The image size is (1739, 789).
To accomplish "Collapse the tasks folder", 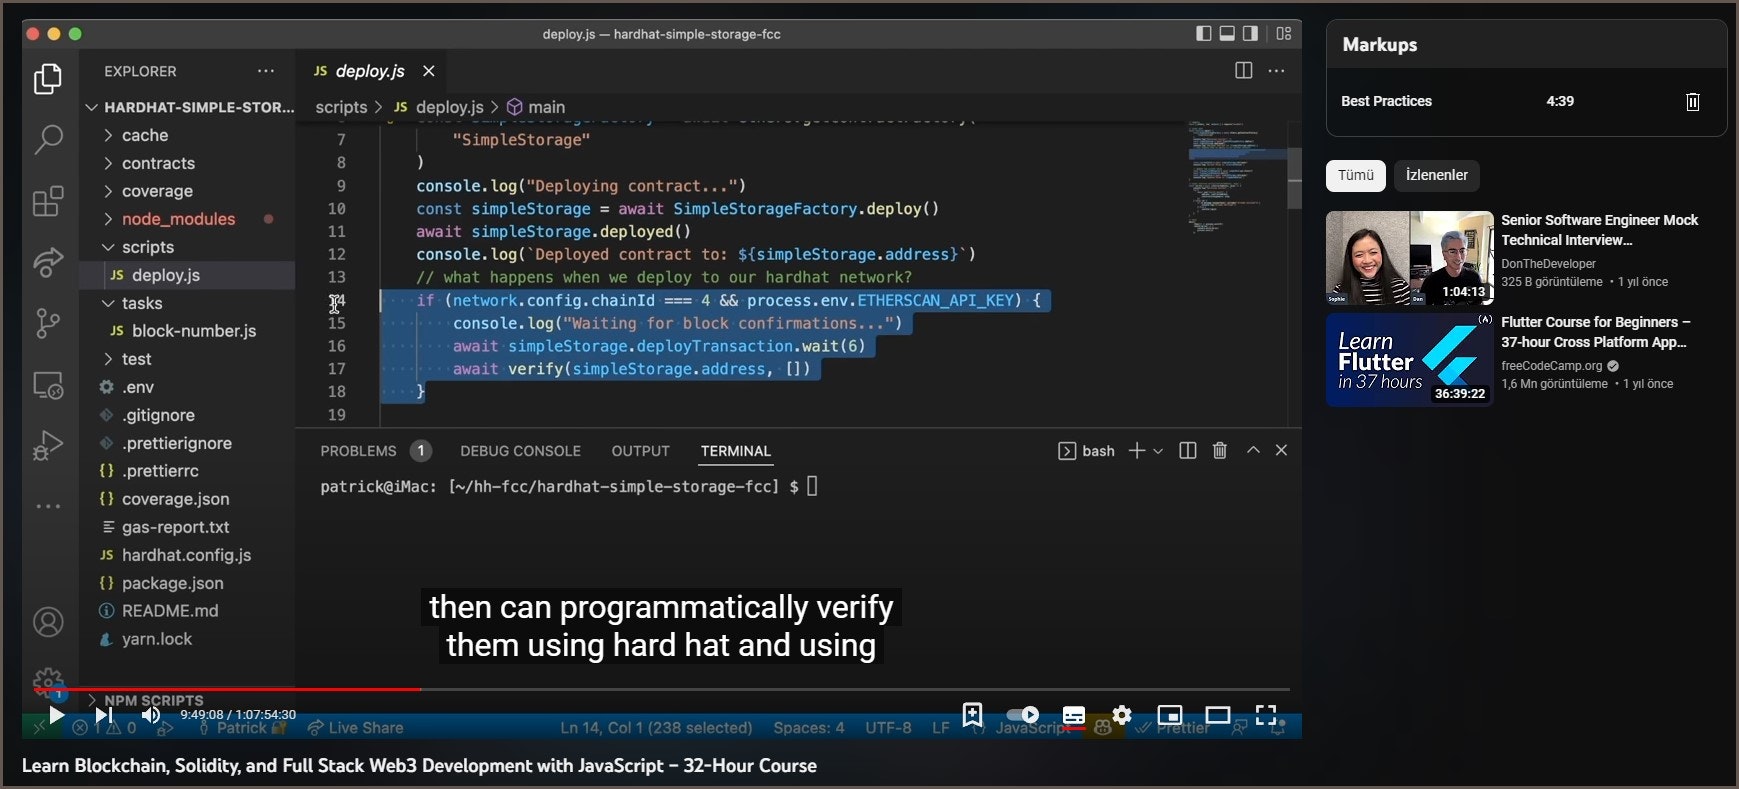I will point(142,303).
